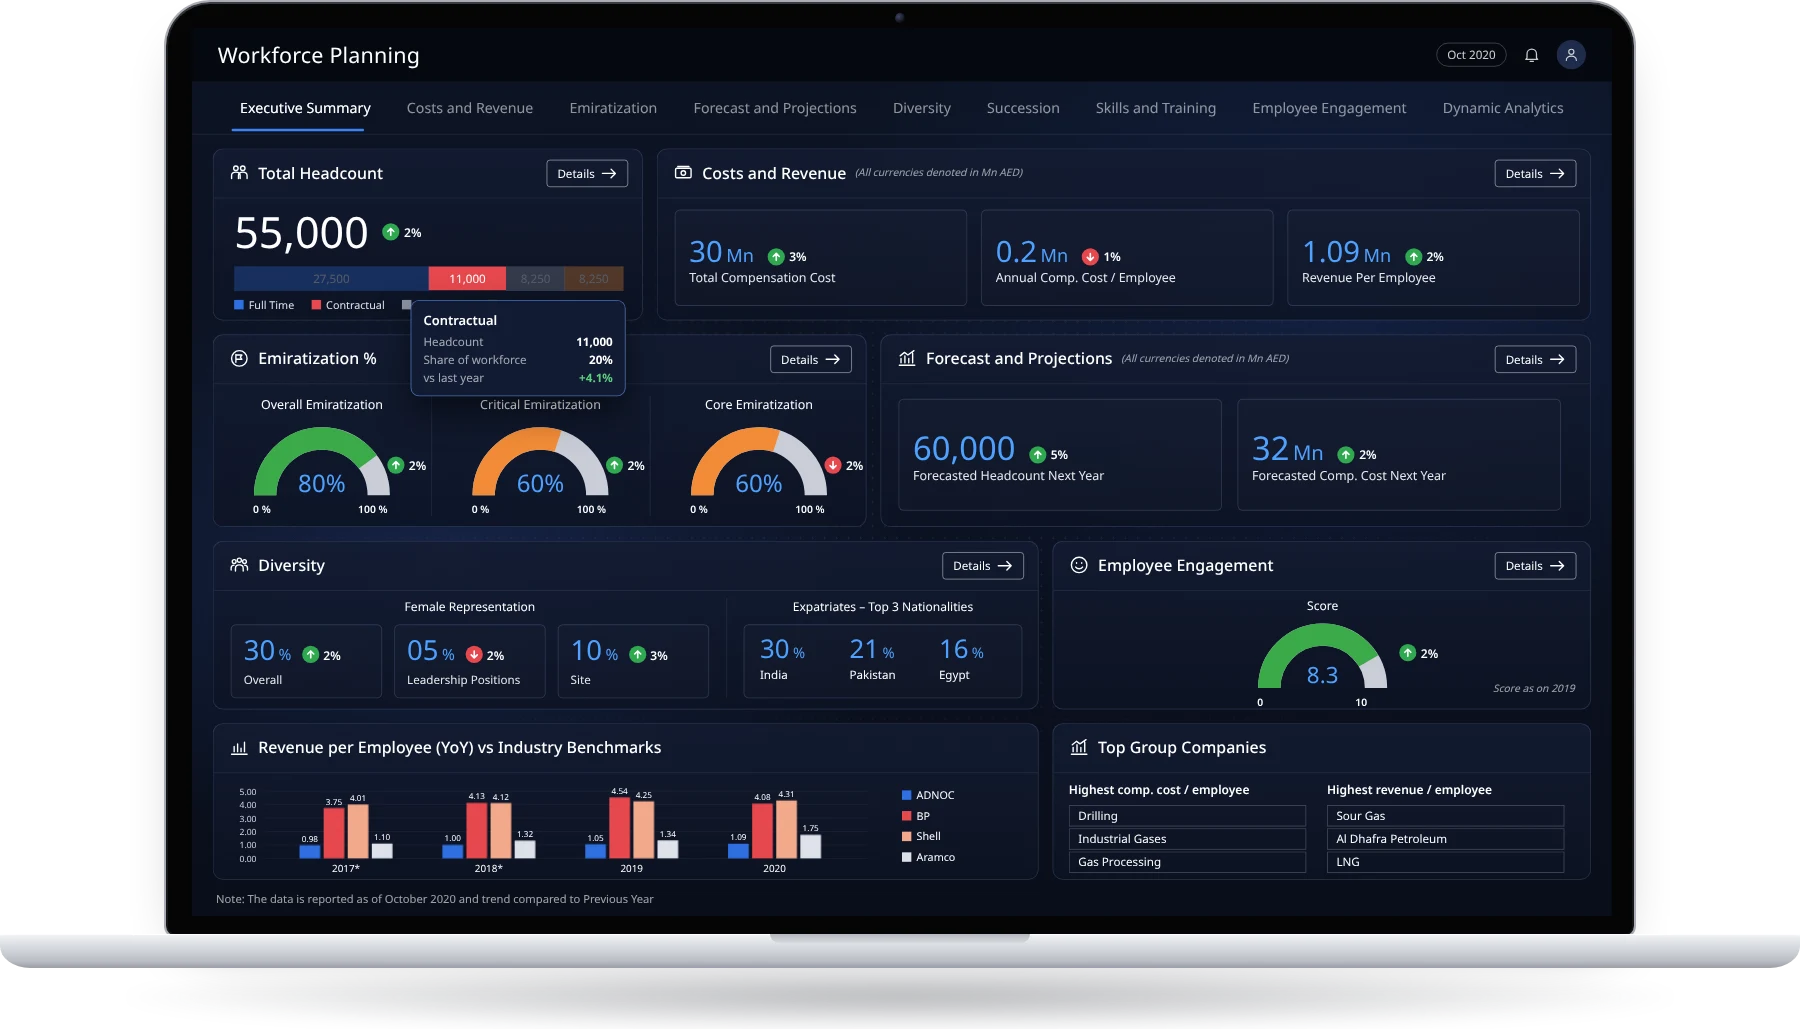Click red trend arrow beside Core Emiratization gauge

click(x=833, y=465)
